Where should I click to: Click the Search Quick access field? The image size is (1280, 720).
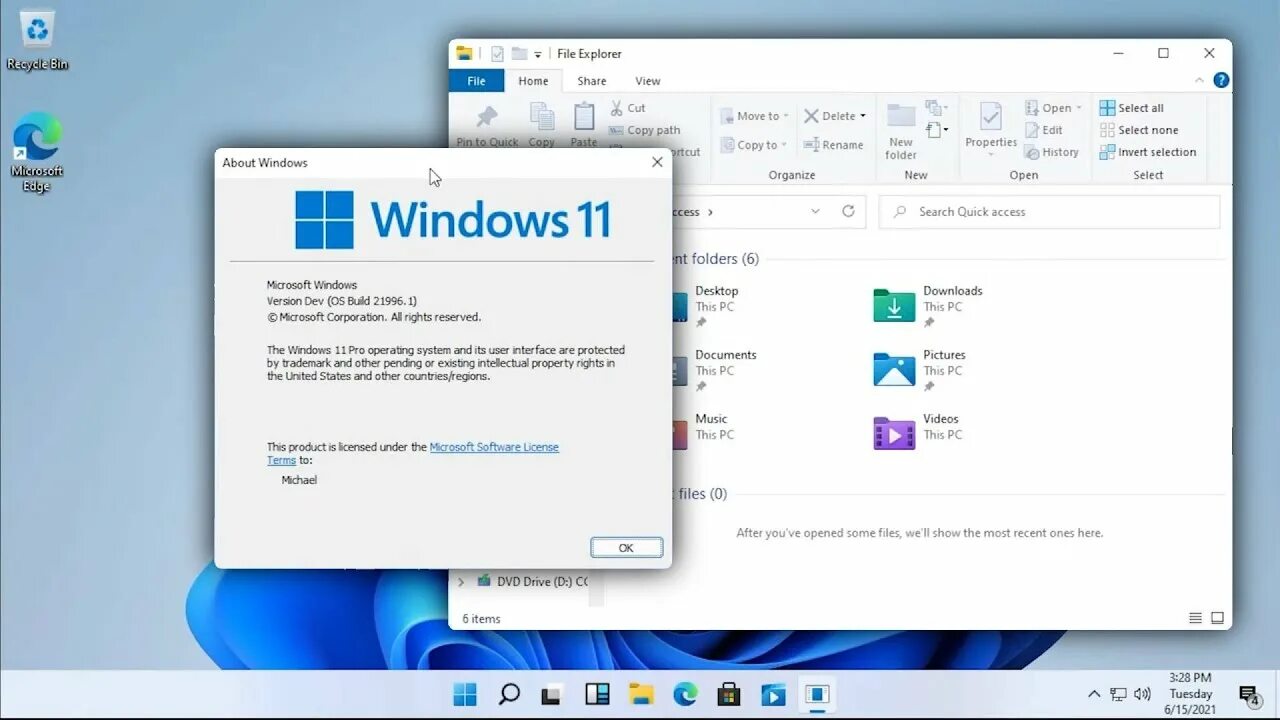coord(1049,212)
